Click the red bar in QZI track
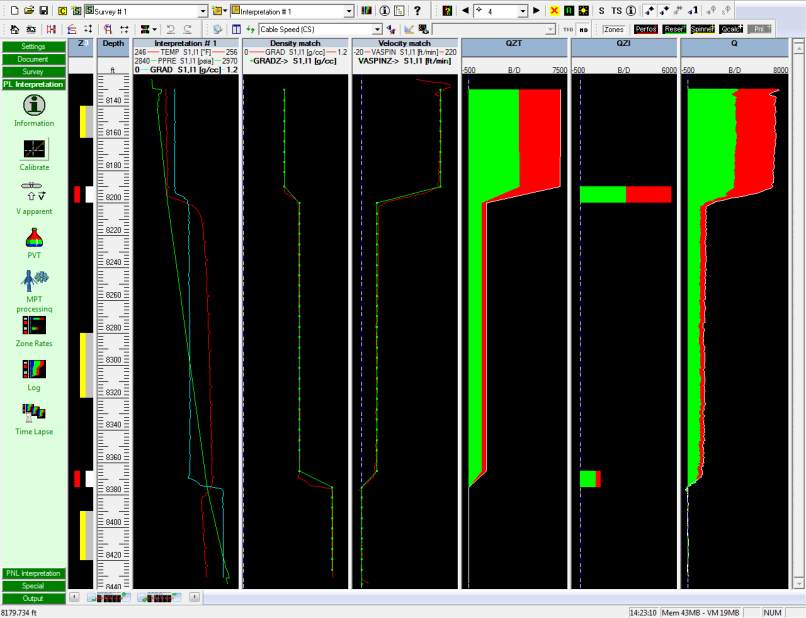 pyautogui.click(x=648, y=195)
